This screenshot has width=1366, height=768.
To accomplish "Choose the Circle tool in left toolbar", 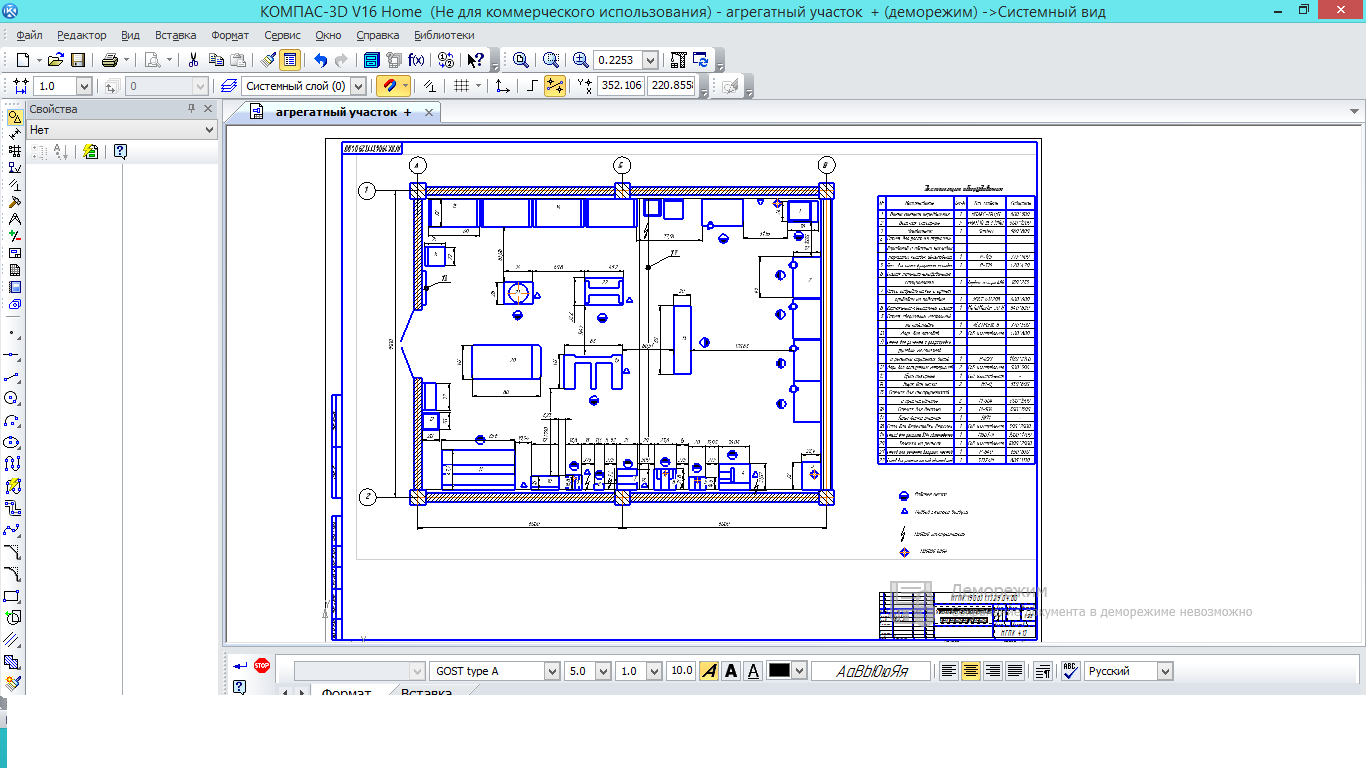I will tap(12, 399).
